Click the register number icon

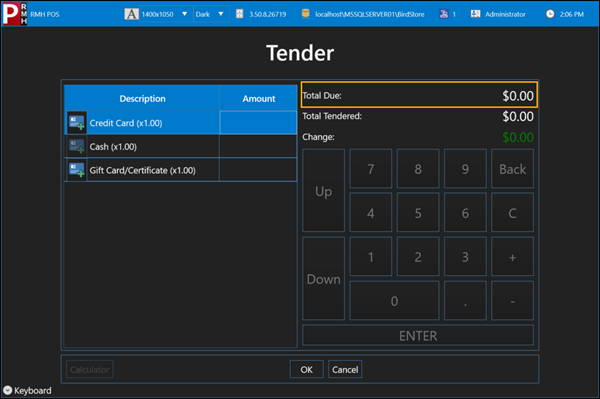tap(443, 14)
